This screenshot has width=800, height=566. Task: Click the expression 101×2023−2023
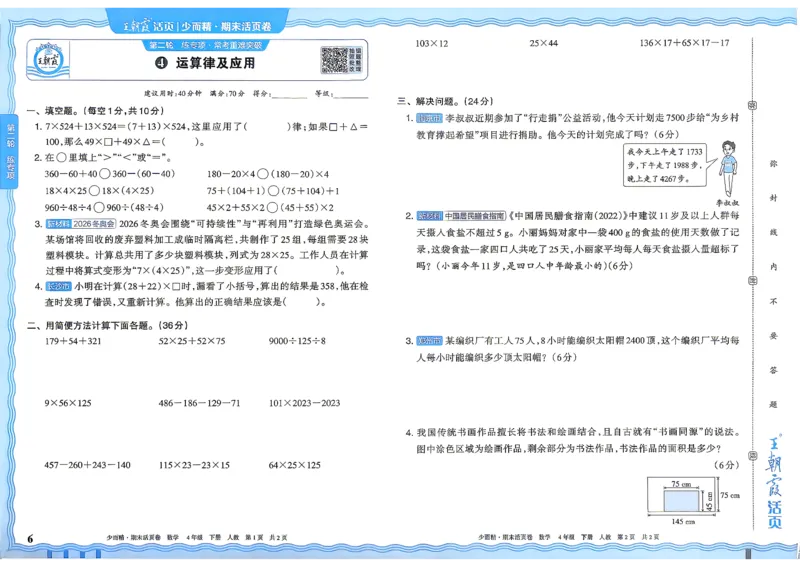(304, 403)
